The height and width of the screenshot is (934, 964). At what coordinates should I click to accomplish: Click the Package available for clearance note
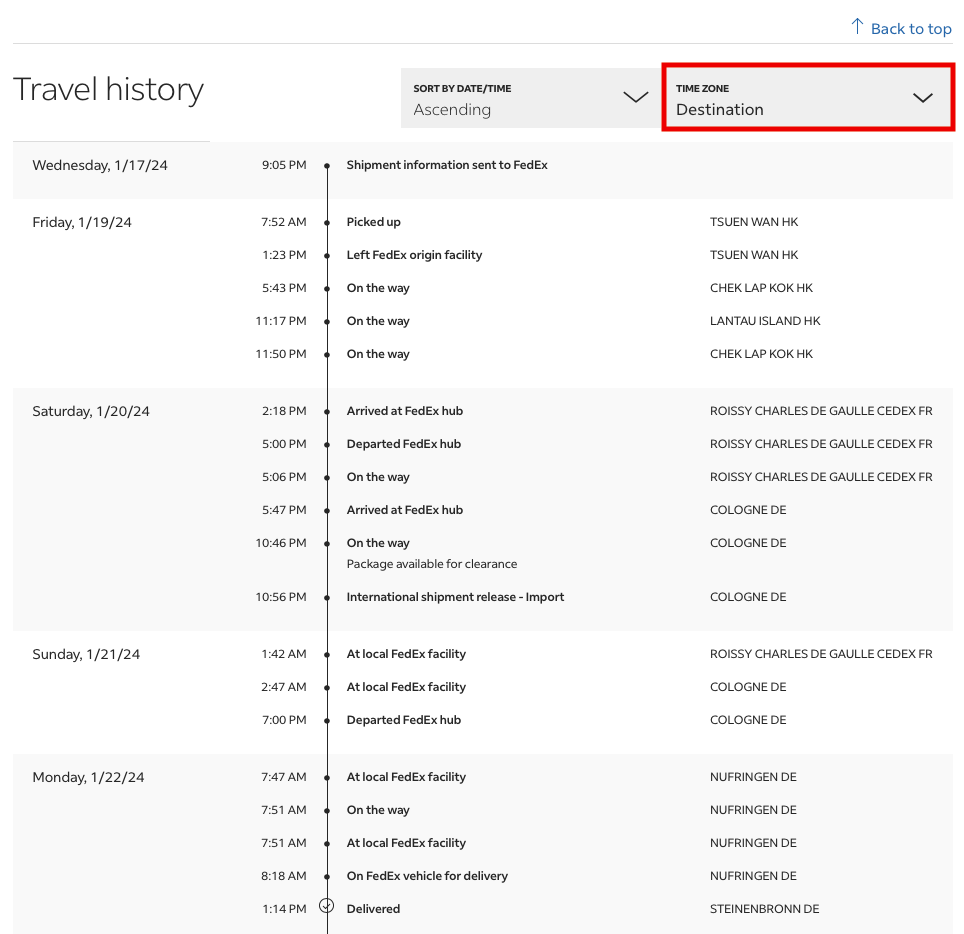pyautogui.click(x=432, y=564)
